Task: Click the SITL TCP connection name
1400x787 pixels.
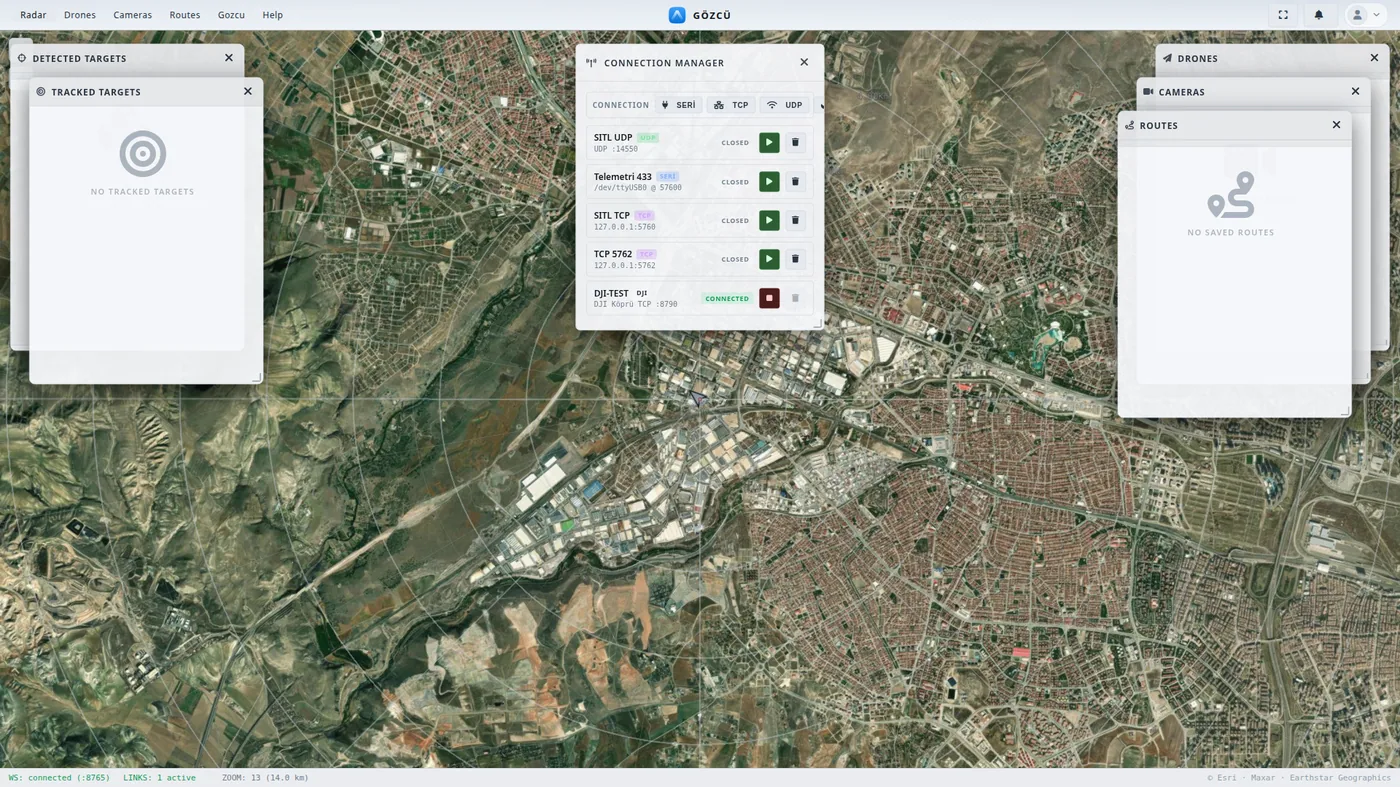Action: 612,215
